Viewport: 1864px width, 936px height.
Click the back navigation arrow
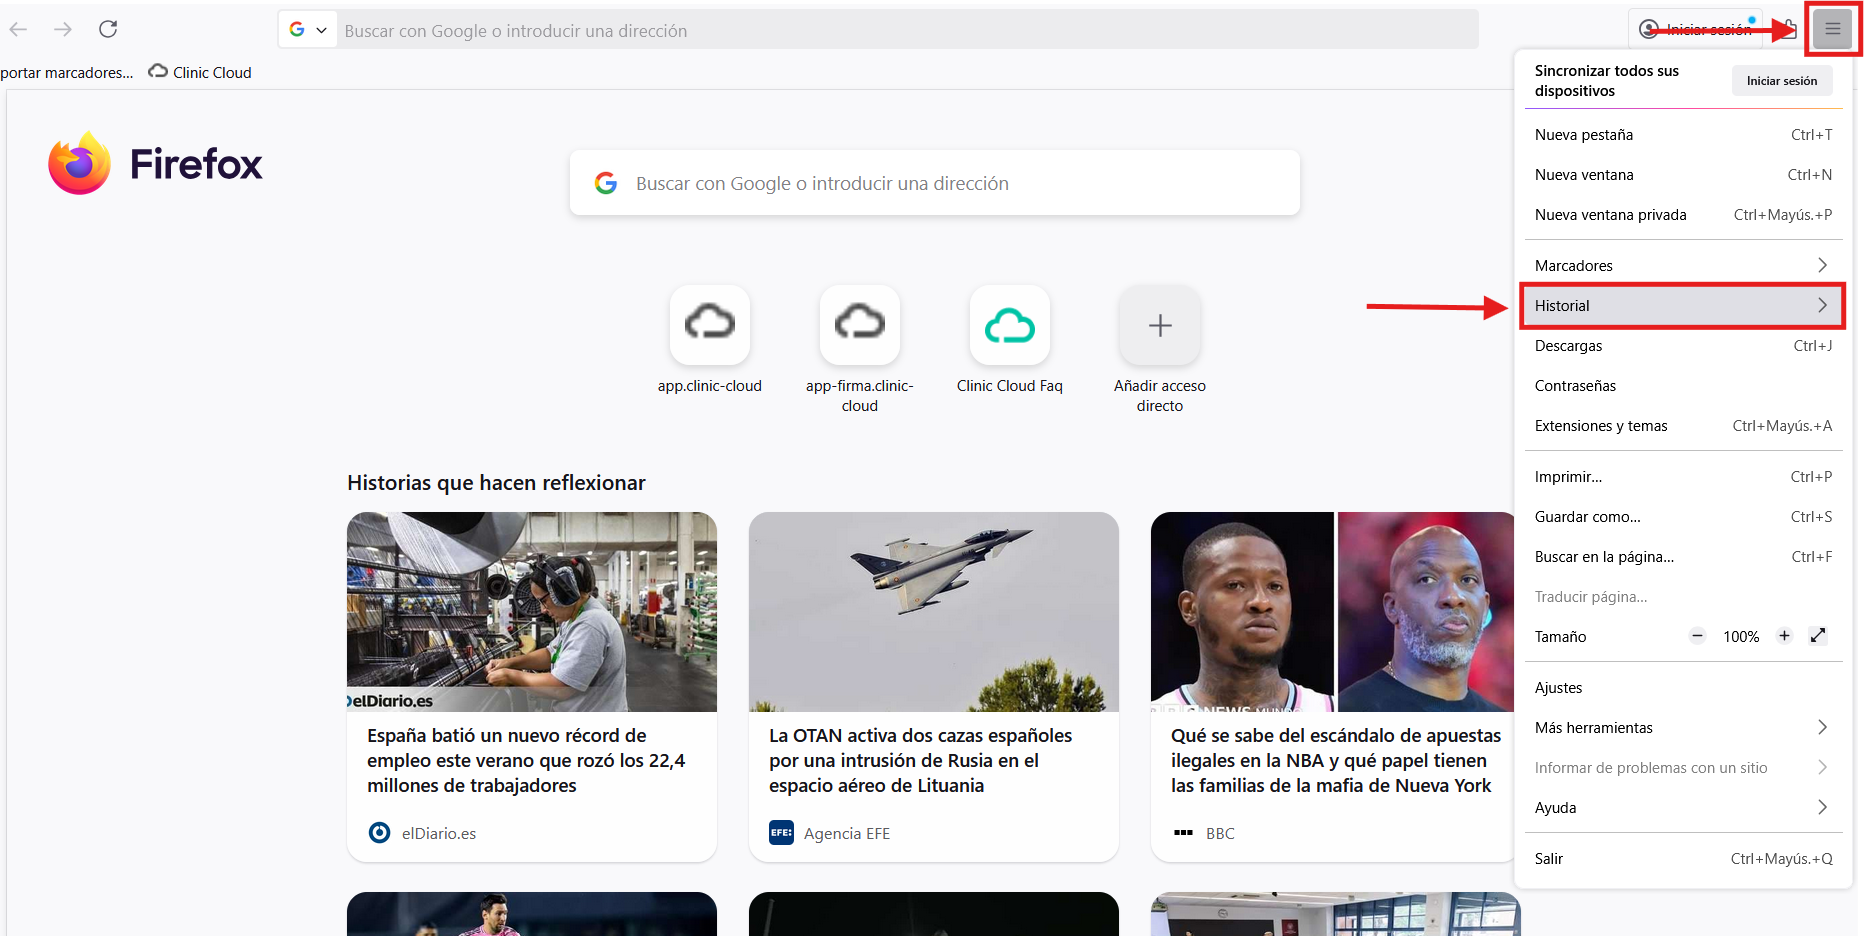coord(18,30)
